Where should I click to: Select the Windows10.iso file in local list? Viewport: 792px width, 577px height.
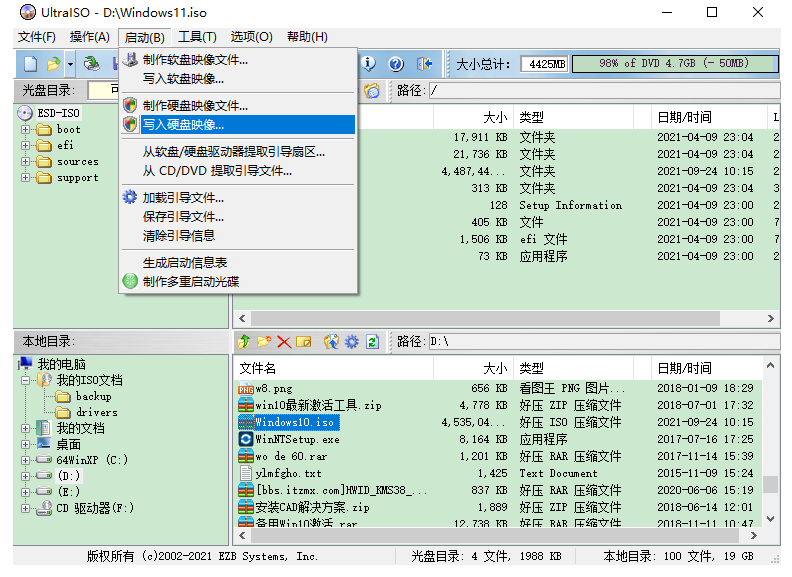281,422
